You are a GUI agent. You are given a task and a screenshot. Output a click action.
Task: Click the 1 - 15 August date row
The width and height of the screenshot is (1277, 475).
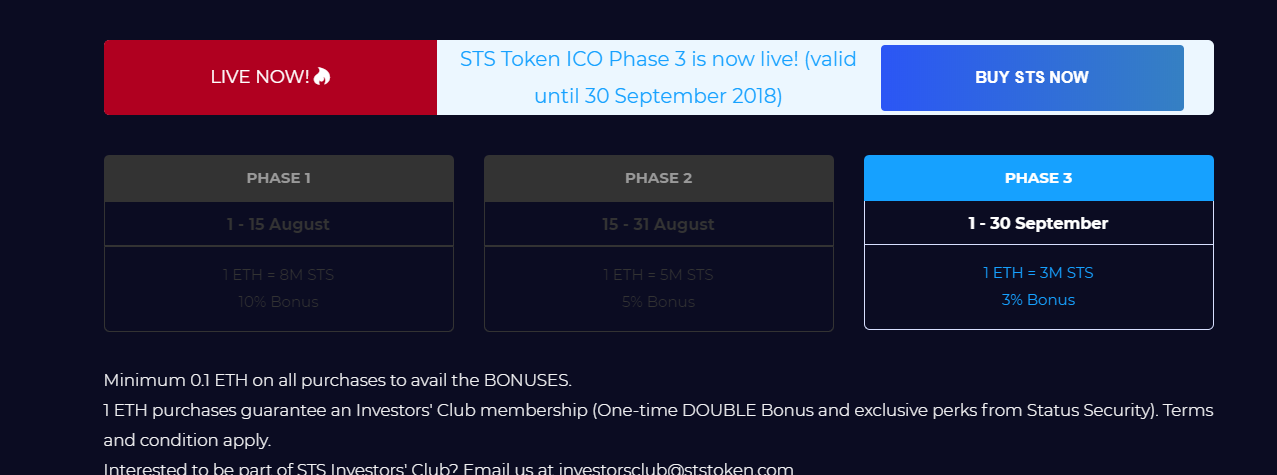[279, 224]
